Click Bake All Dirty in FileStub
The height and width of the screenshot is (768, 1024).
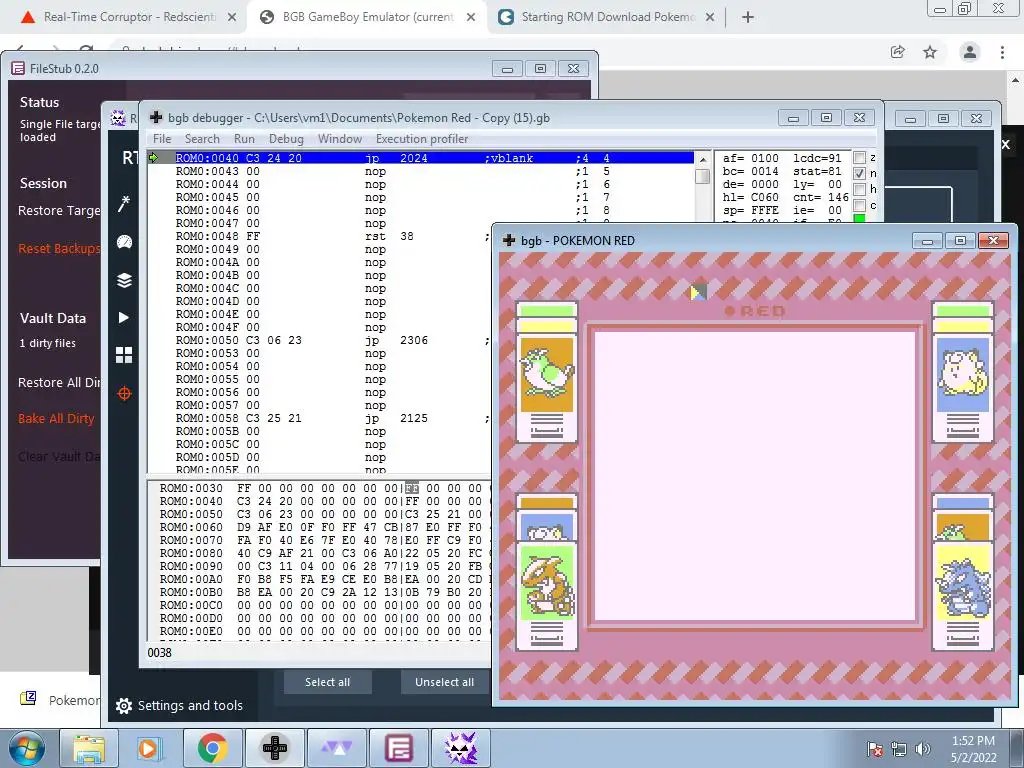point(56,419)
